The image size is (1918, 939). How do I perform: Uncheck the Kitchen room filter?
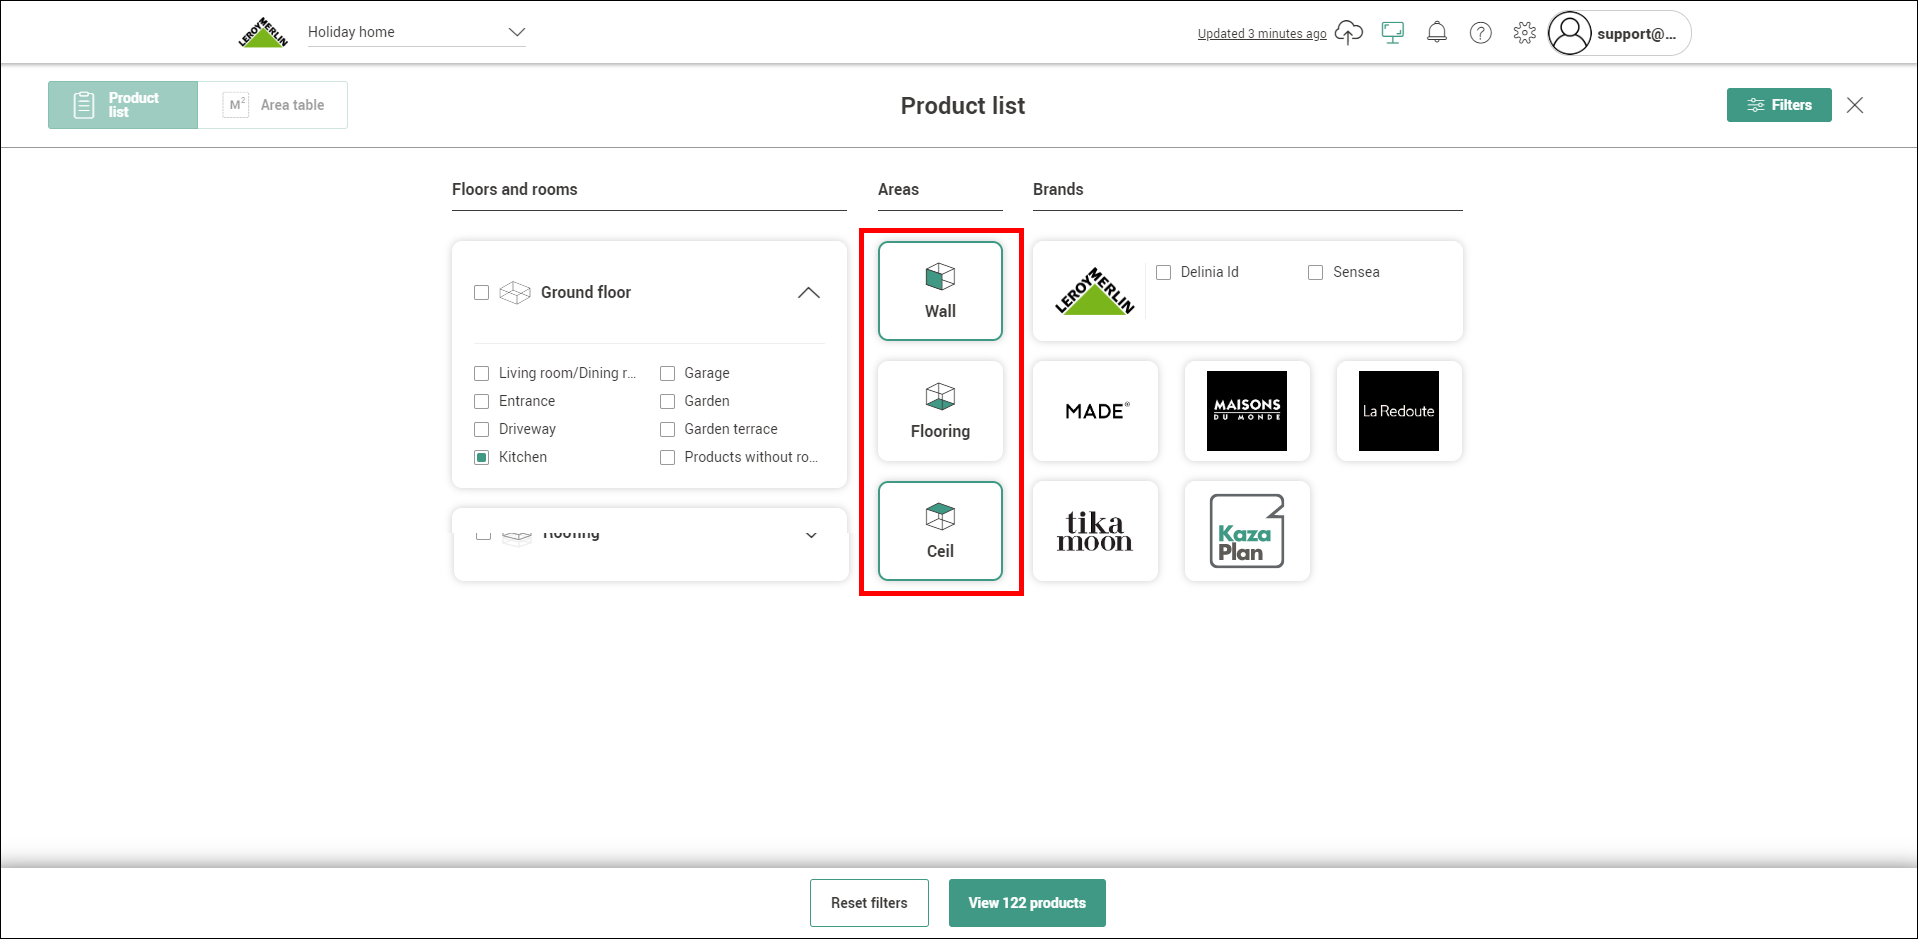point(481,457)
